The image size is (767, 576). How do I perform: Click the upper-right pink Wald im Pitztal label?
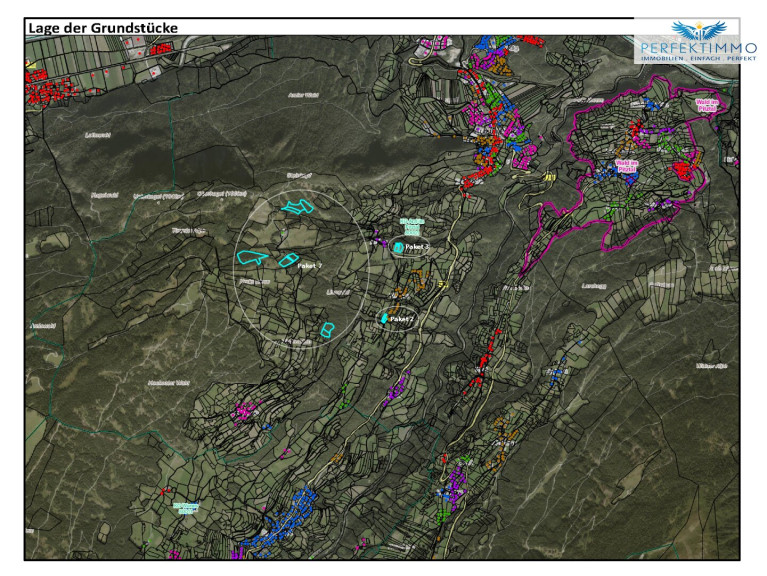point(706,104)
